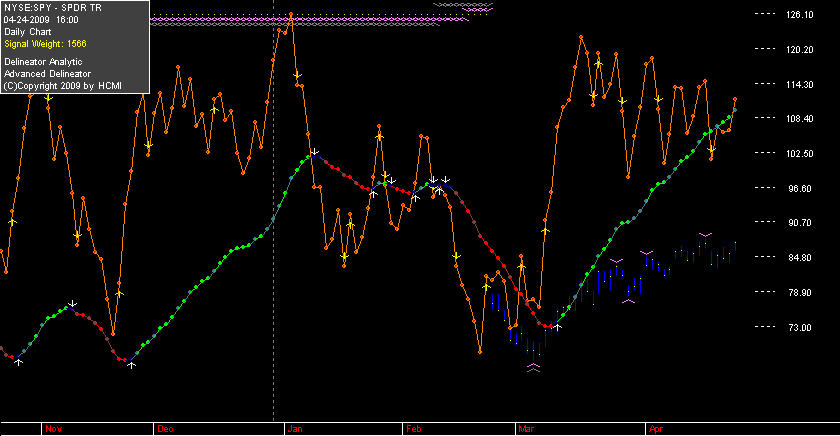This screenshot has width=840, height=436.
Task: Click the Advanced Delineator text
Action: click(x=47, y=74)
